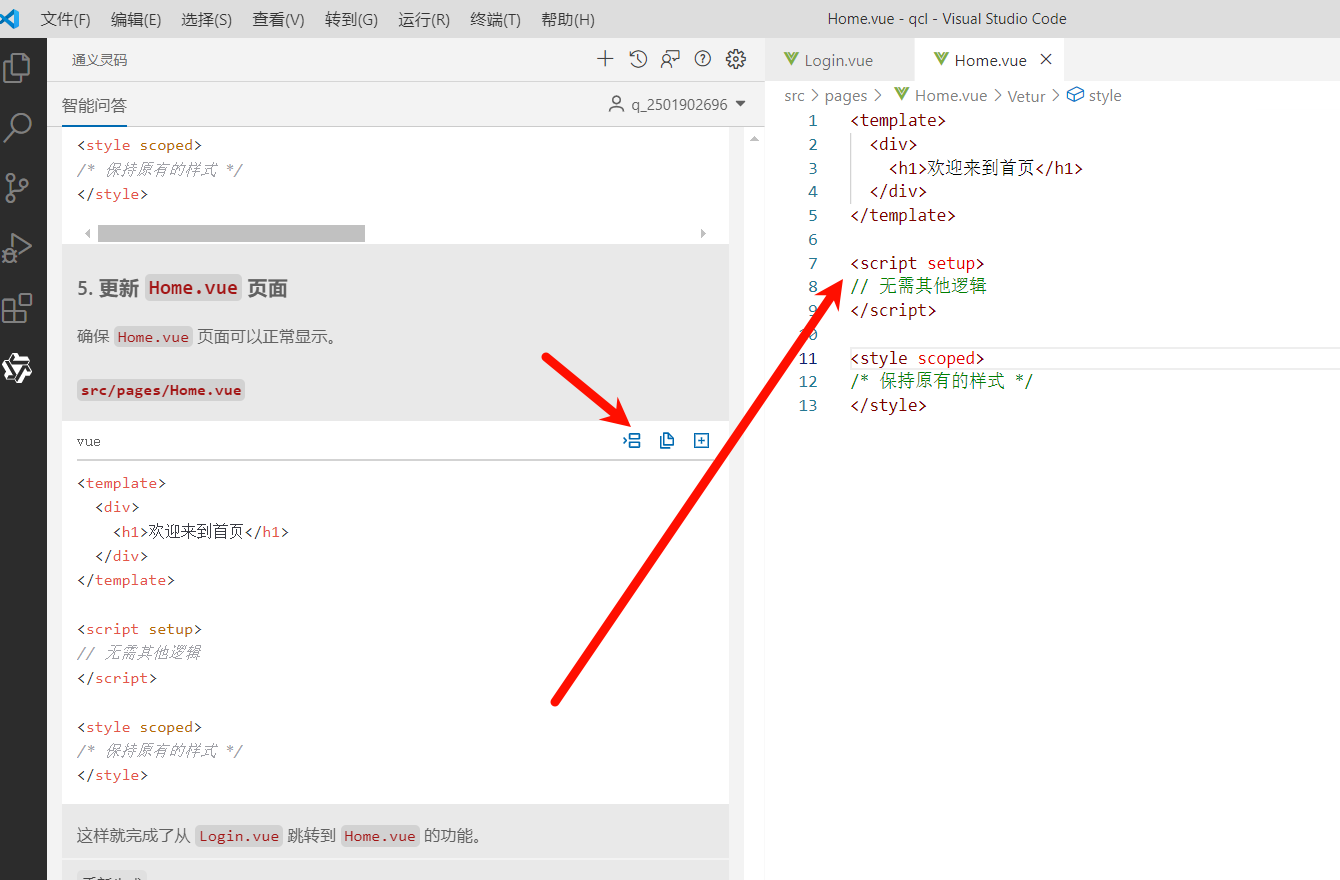Create new file from vue code block
Viewport: 1340px width, 880px height.
[x=701, y=440]
